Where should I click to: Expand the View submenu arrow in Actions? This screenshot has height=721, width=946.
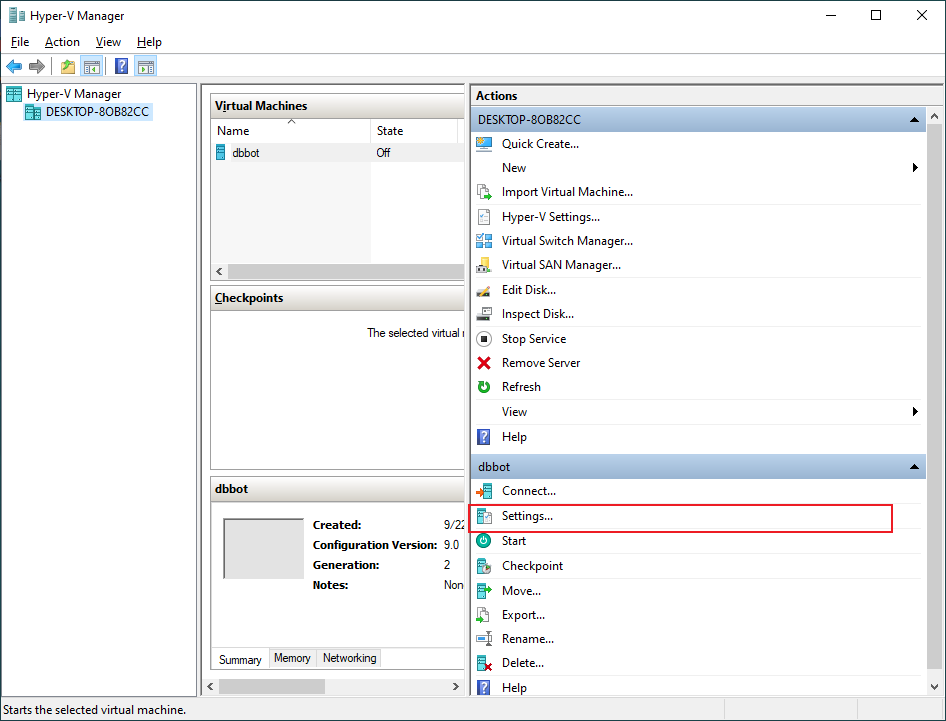(x=915, y=411)
